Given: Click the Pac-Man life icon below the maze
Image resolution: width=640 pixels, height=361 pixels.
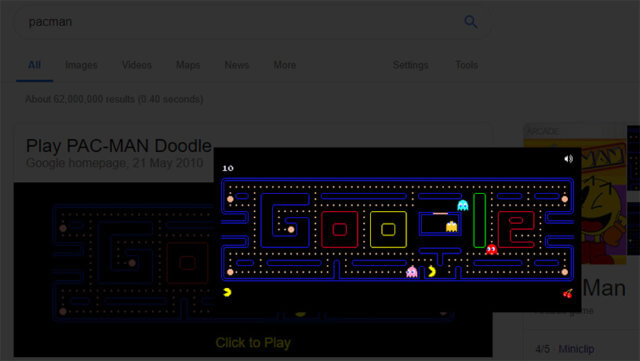Looking at the screenshot, I should [x=227, y=292].
